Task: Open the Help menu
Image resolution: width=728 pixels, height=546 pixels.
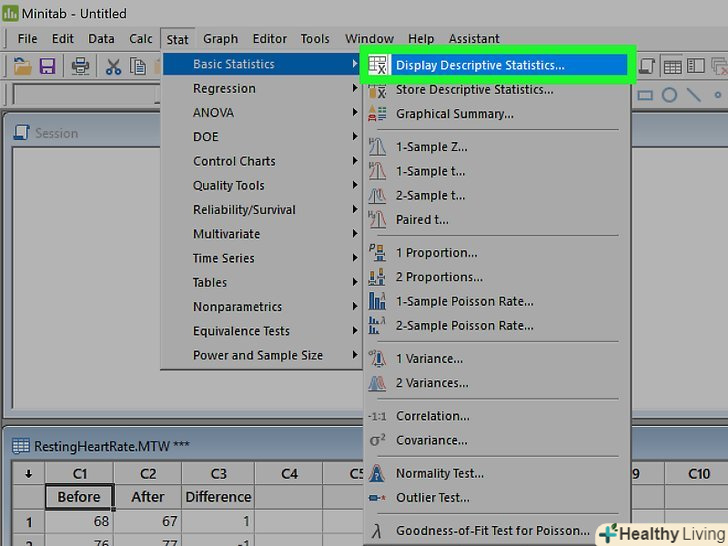Action: coord(421,39)
